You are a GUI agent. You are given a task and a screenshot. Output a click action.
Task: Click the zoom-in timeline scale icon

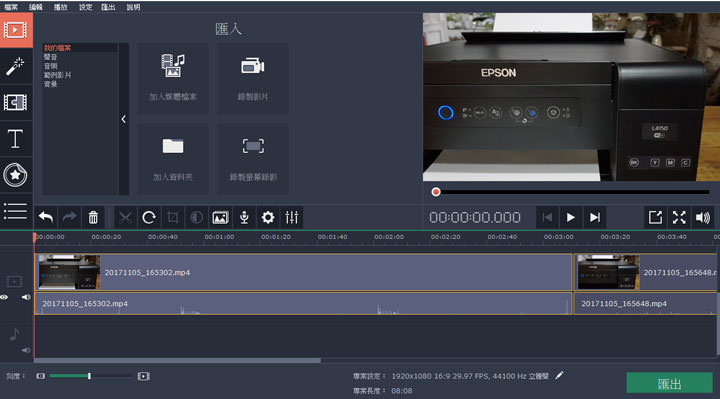144,376
